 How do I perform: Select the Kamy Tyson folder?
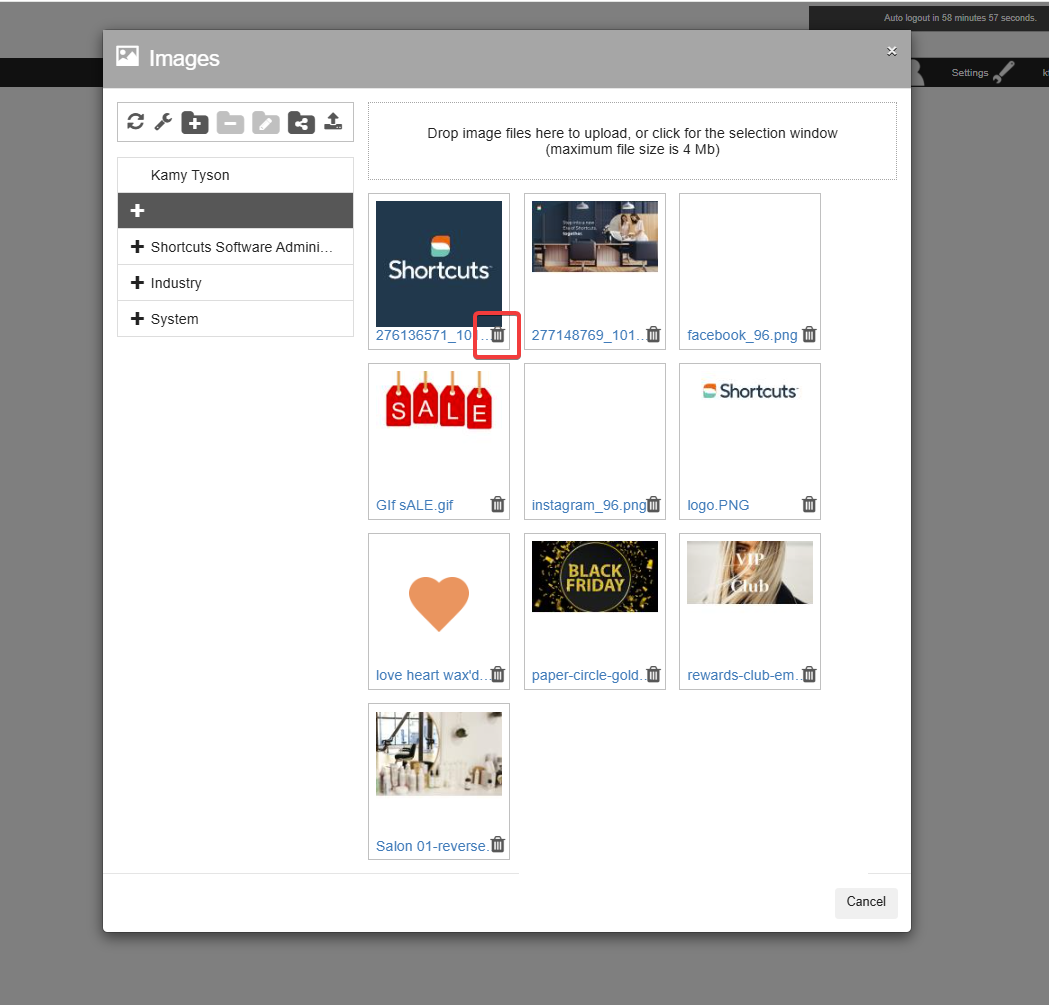(x=190, y=175)
